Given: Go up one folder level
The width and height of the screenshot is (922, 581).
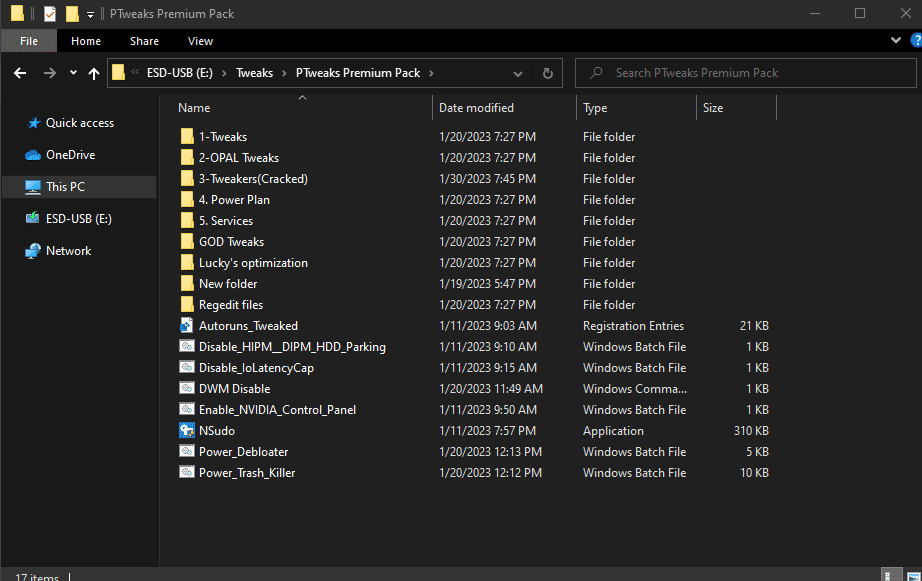Looking at the screenshot, I should coord(94,73).
